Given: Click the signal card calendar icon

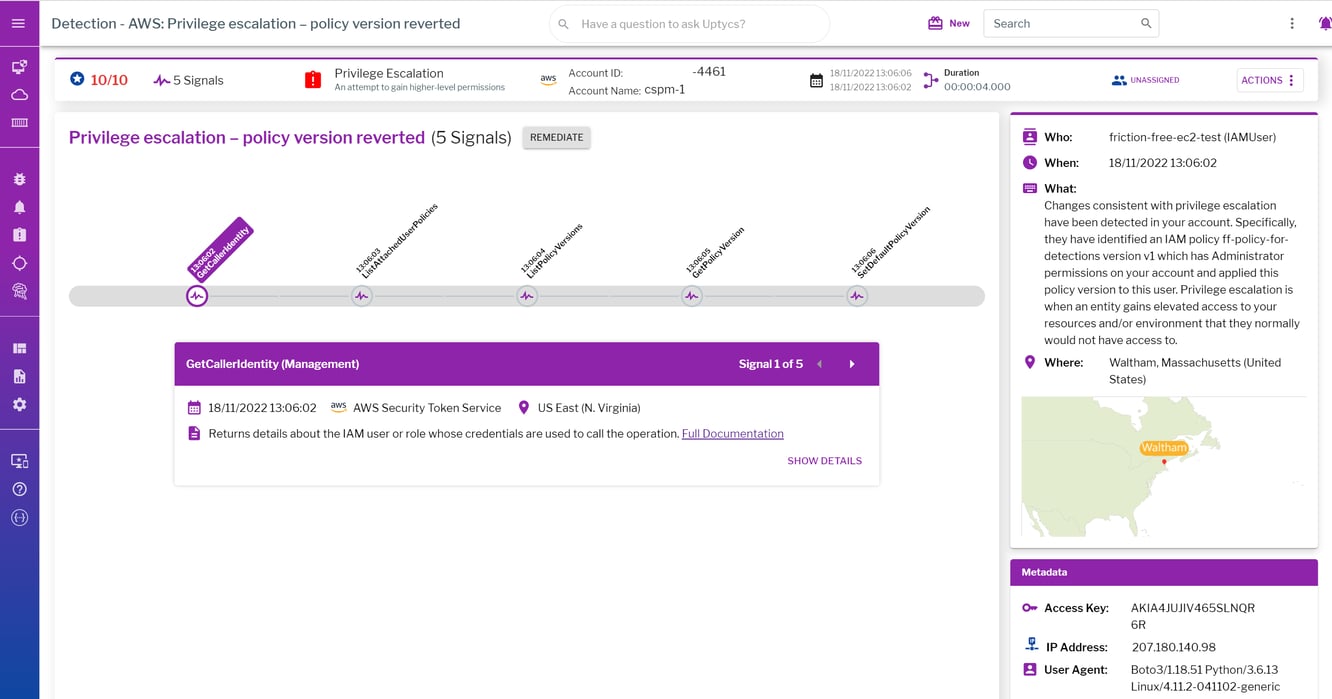Looking at the screenshot, I should (194, 408).
